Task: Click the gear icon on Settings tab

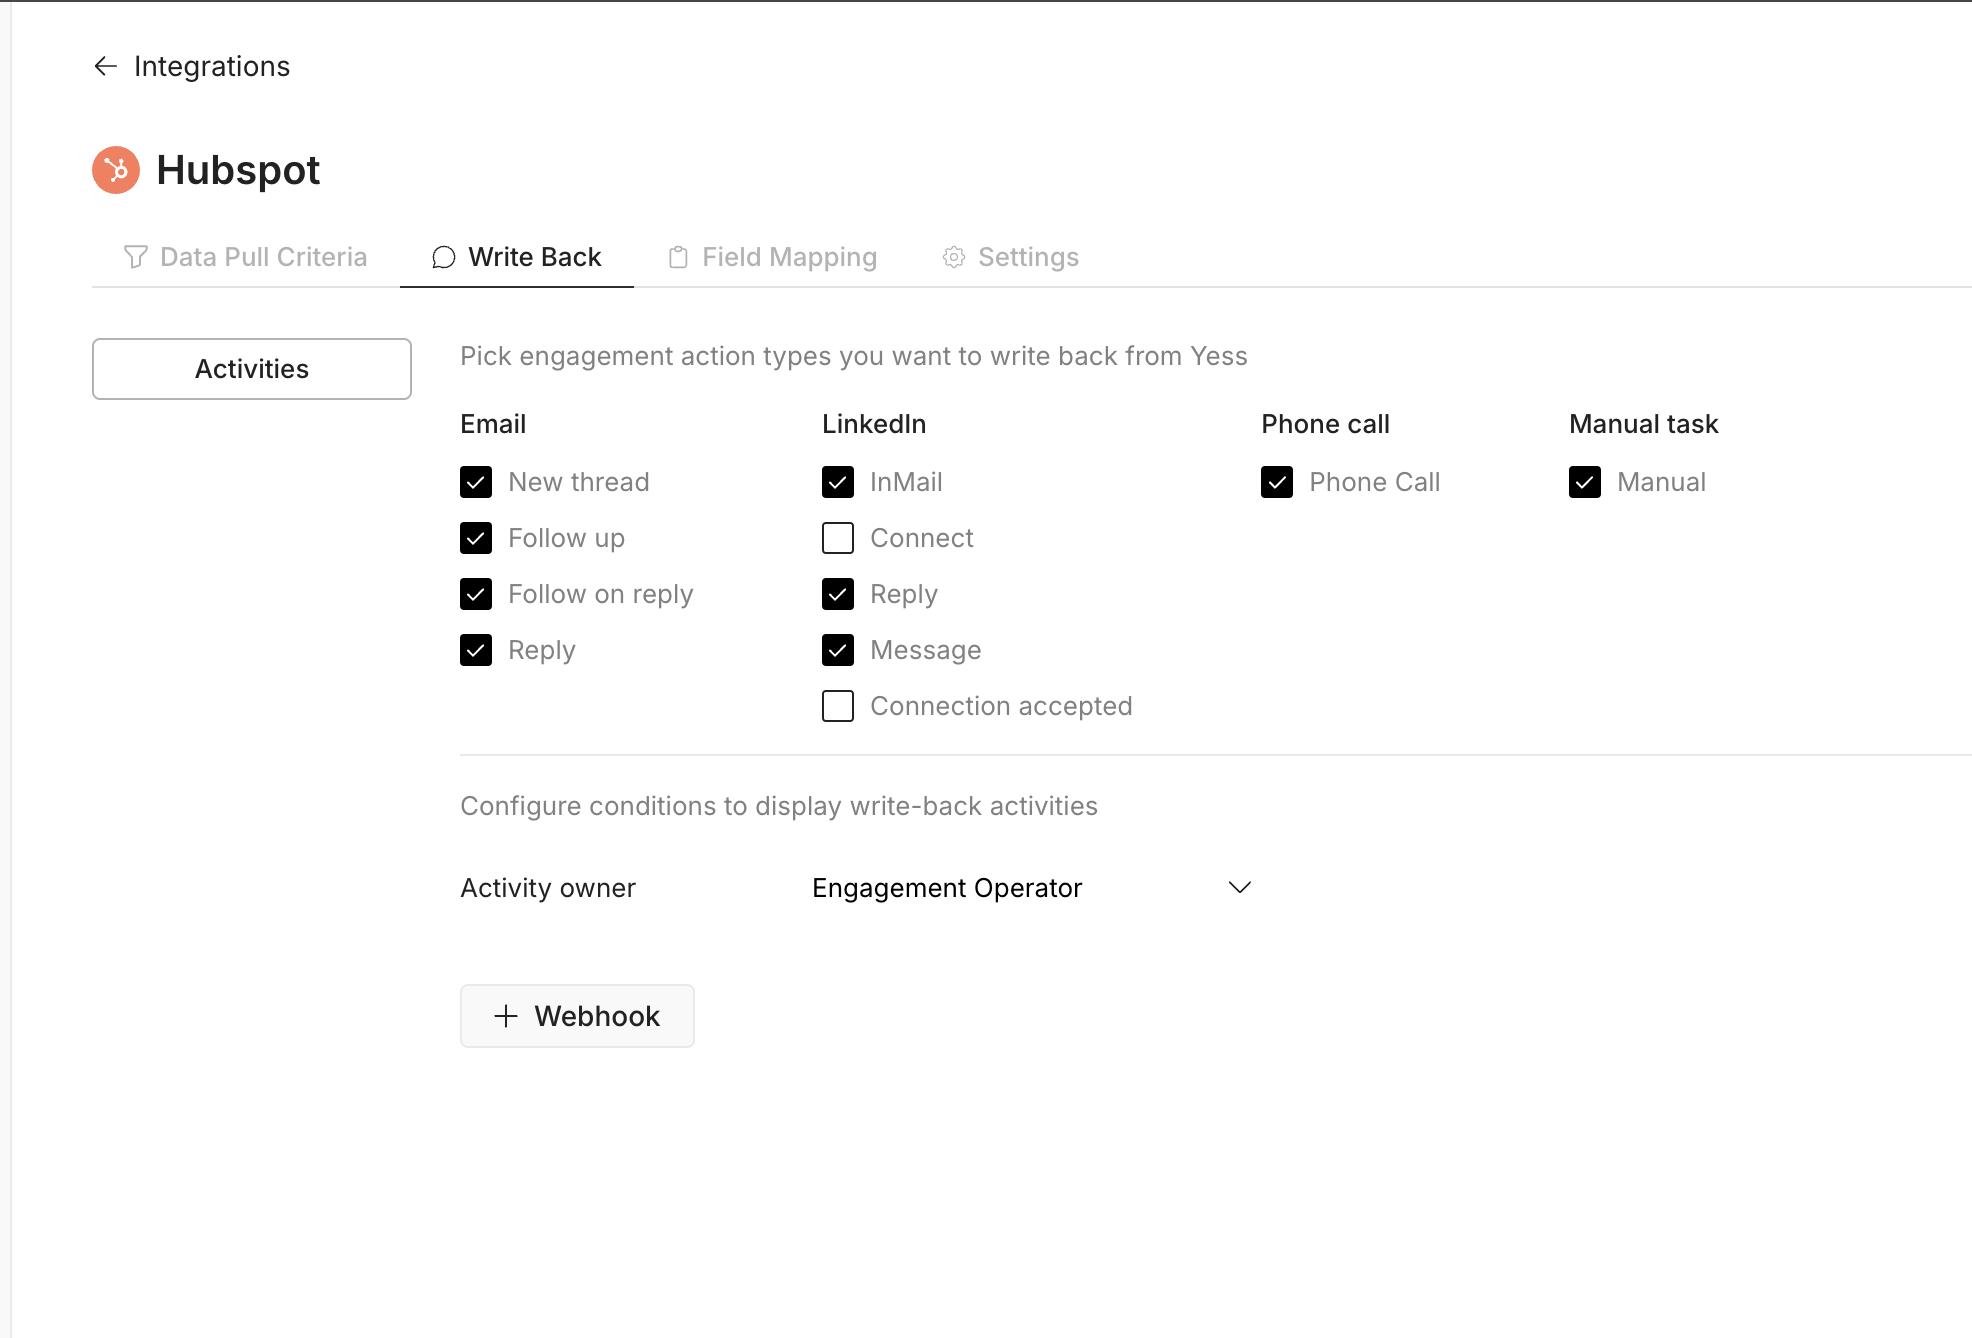Action: (x=954, y=257)
